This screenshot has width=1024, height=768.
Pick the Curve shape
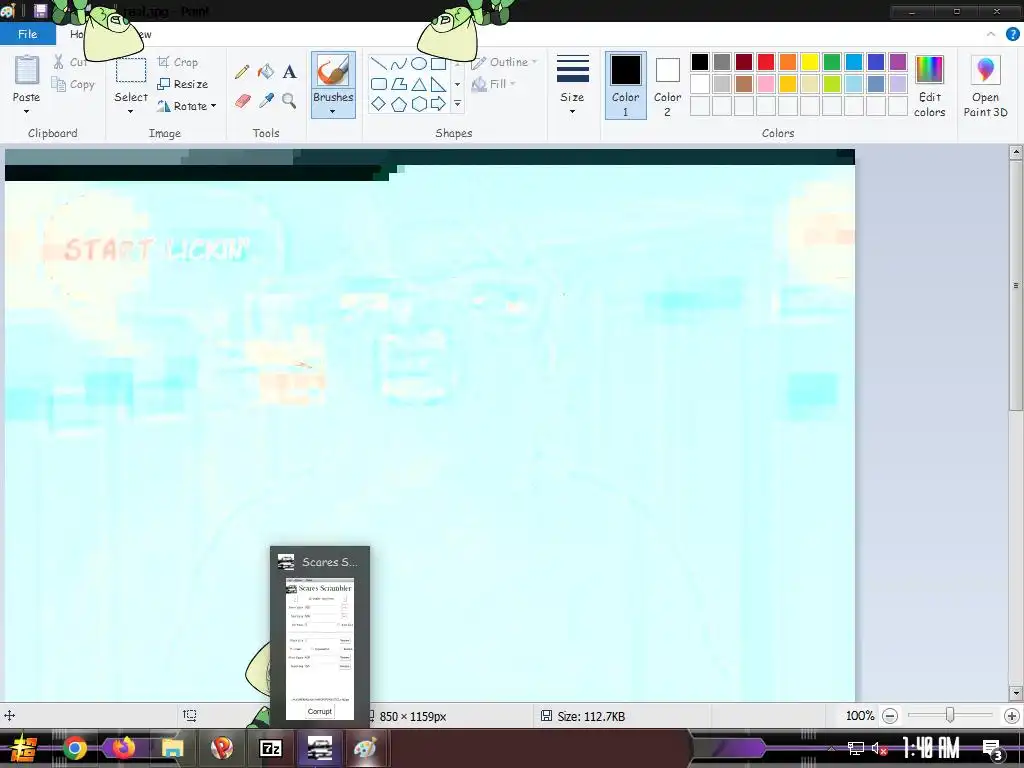398,63
